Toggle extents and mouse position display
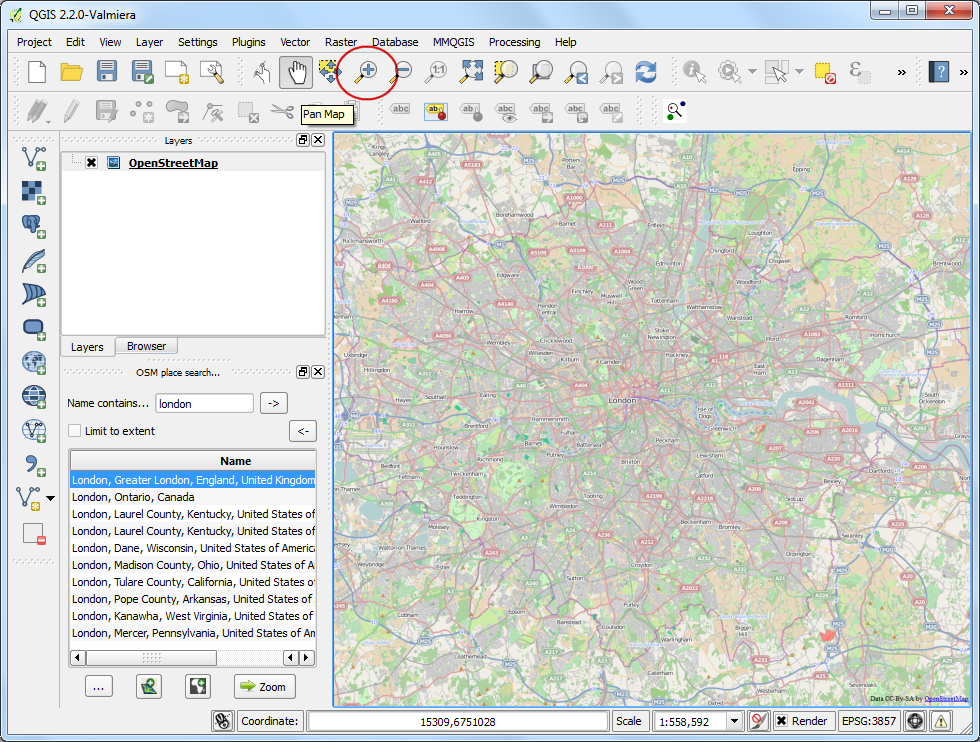The width and height of the screenshot is (980, 742). pos(222,721)
